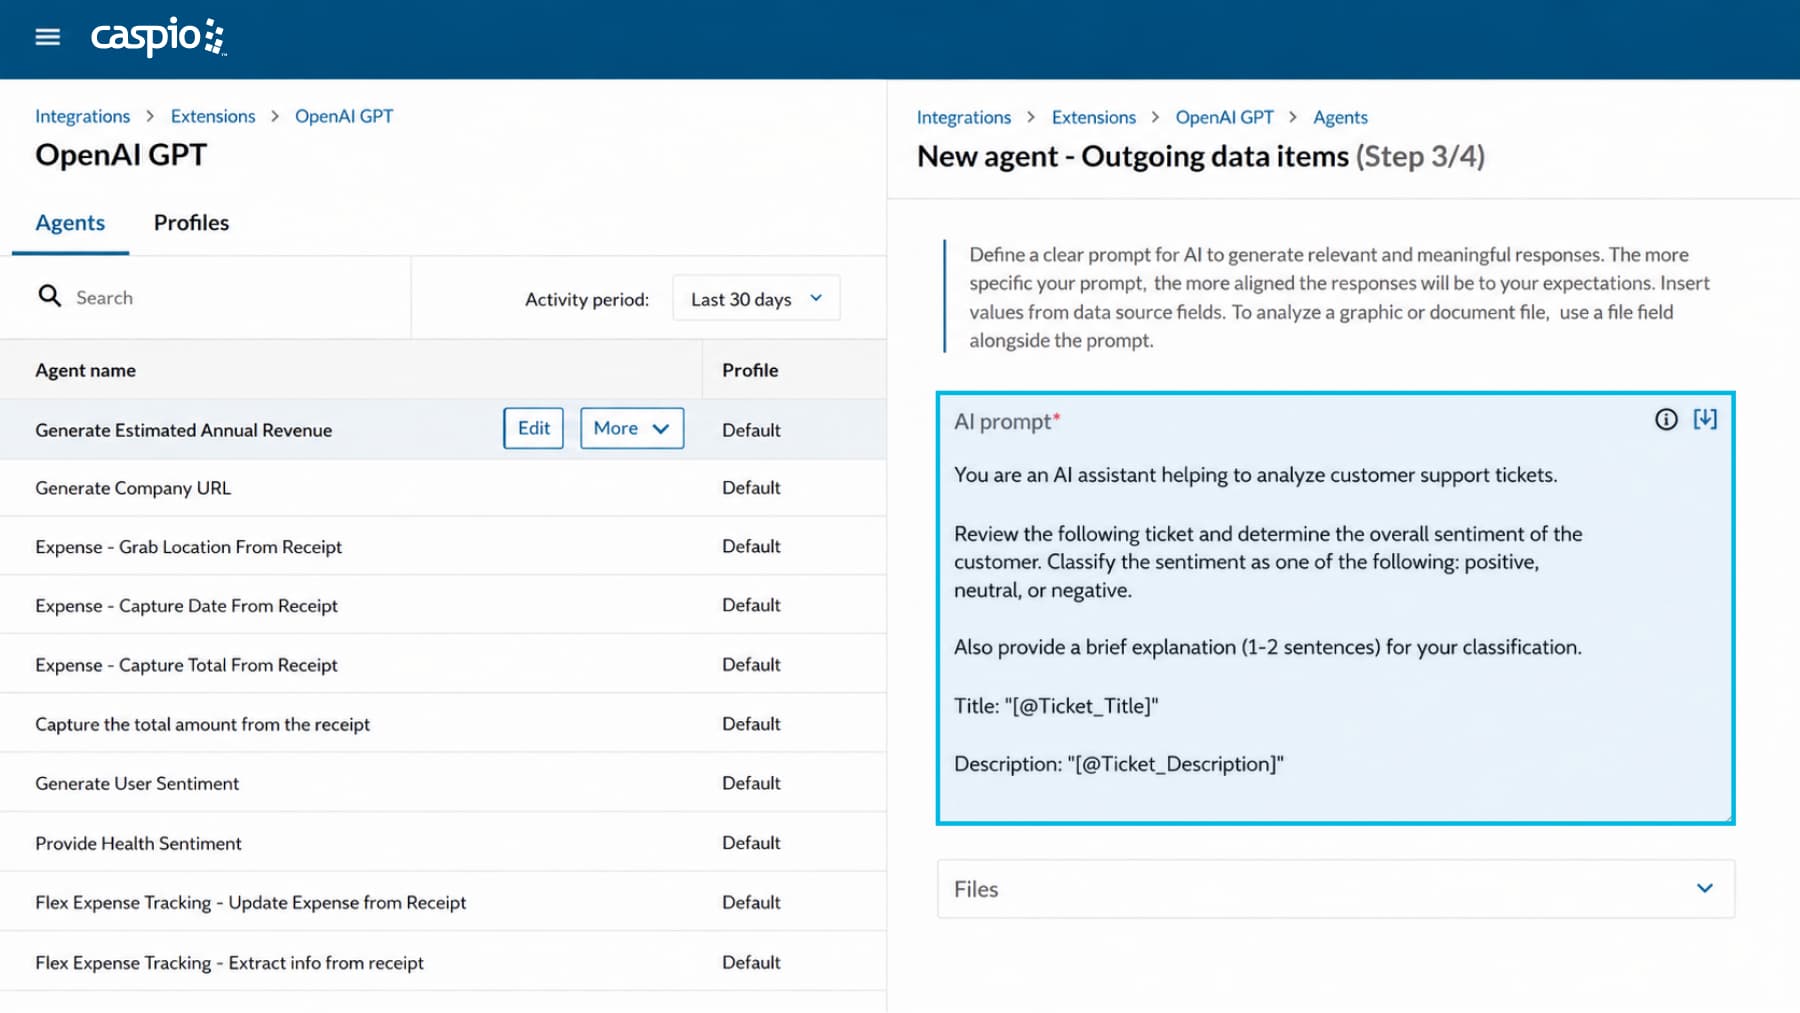1800x1013 pixels.
Task: Select Expense - Capture Date From Receipt
Action: coord(443,605)
